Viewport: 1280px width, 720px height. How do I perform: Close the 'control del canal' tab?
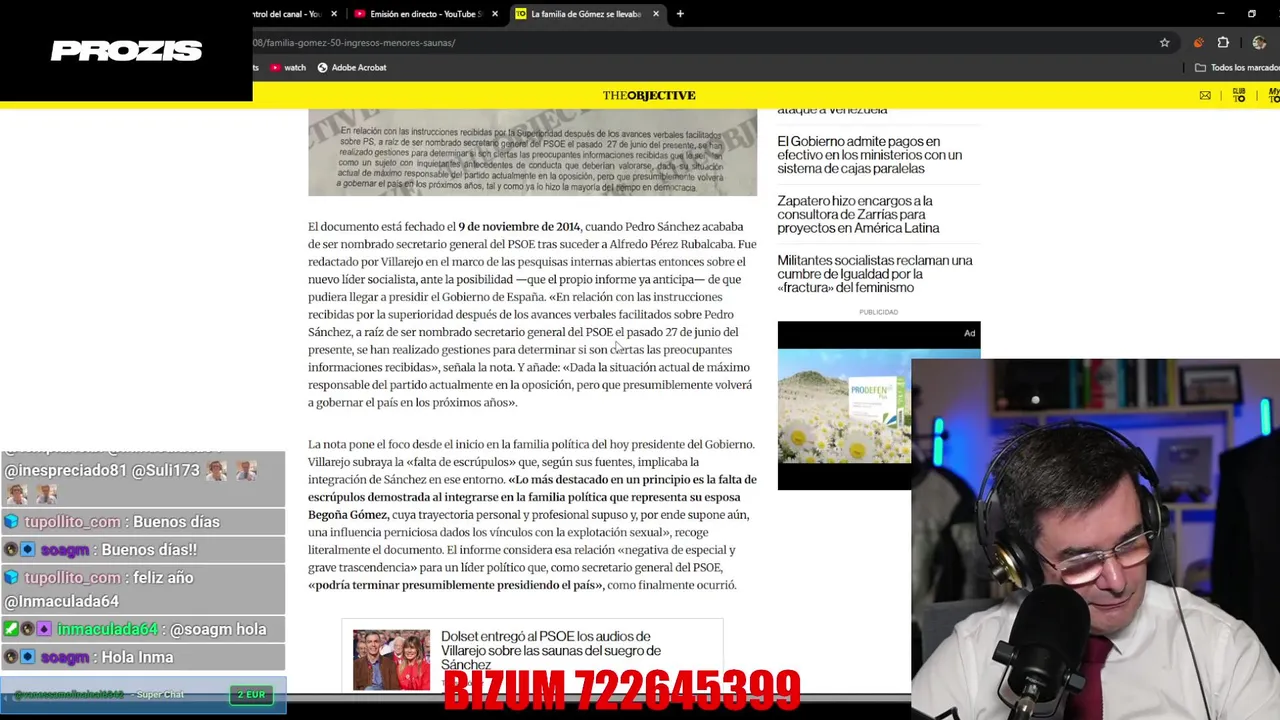pos(334,14)
